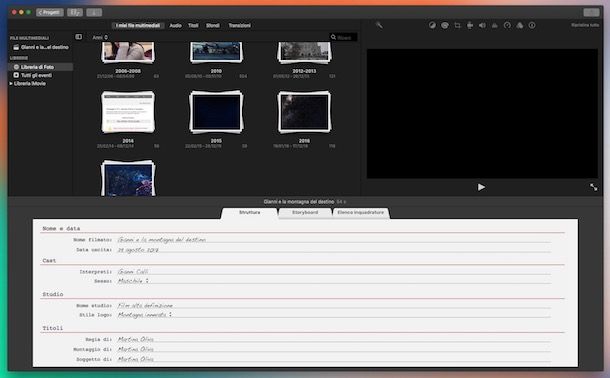The width and height of the screenshot is (610, 378).
Task: Edit the Interpreti name field
Action: point(334,271)
